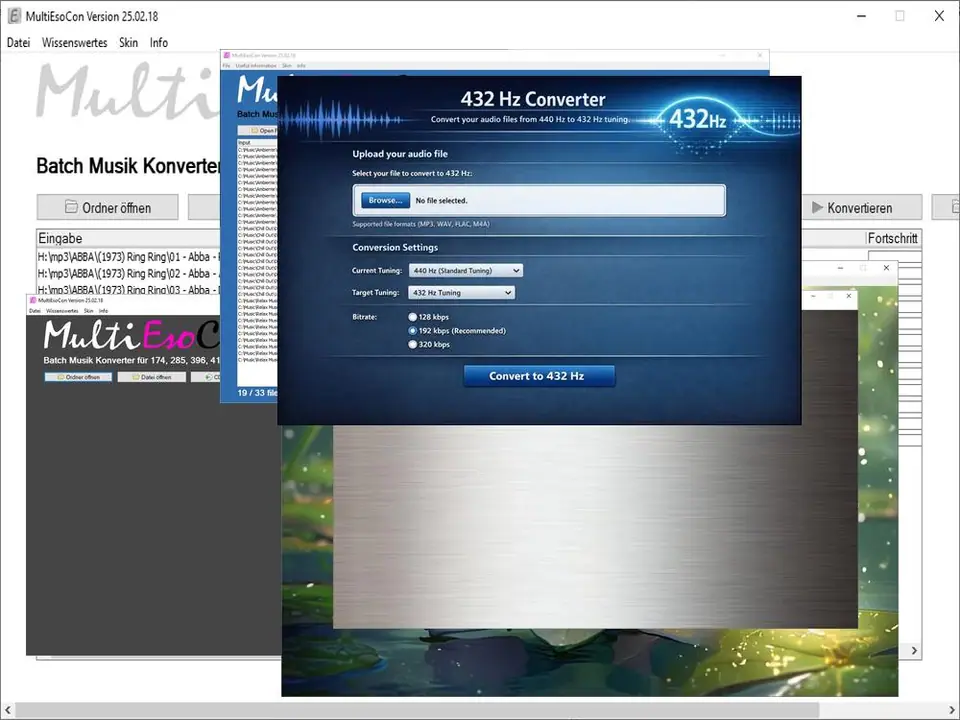Viewport: 960px width, 720px height.
Task: Click the pink MultiEsoCon logo graphic
Action: coord(165,335)
